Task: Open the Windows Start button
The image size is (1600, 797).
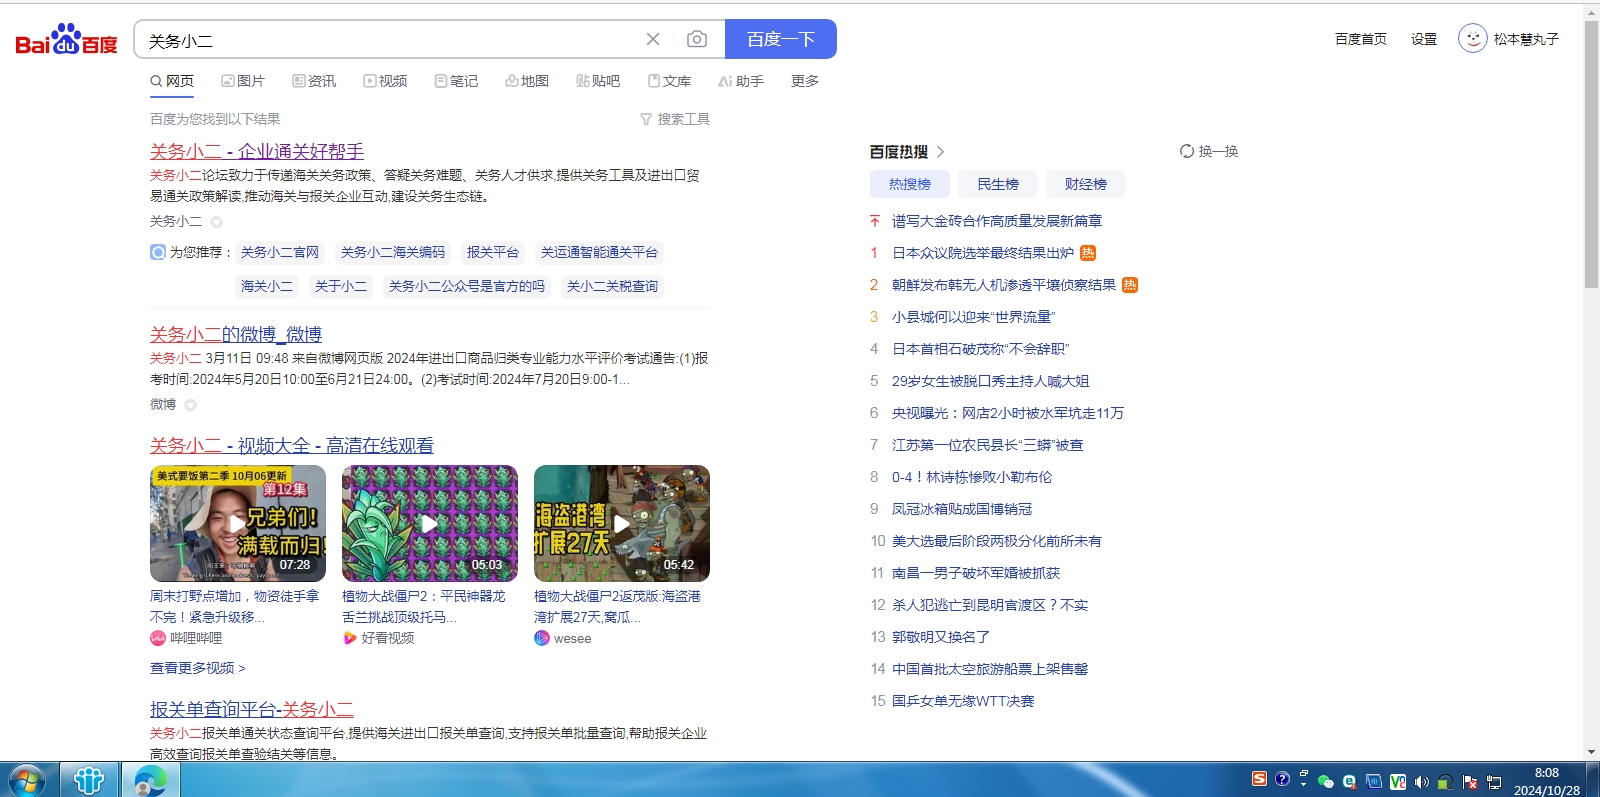Action: pos(27,780)
